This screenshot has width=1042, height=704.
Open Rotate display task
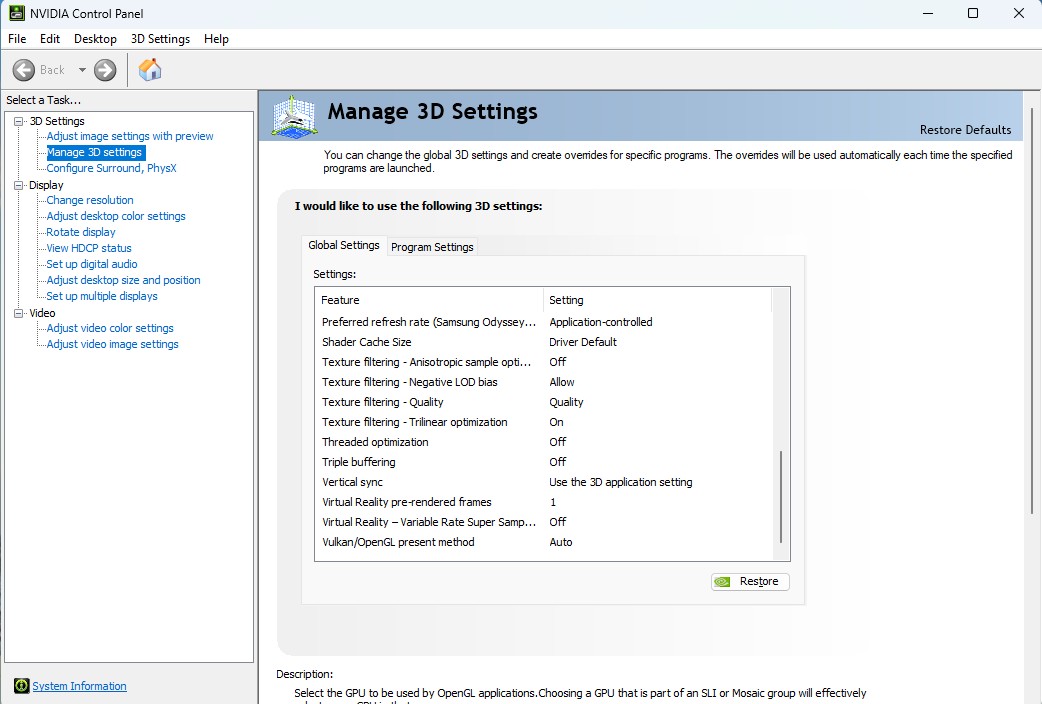[x=80, y=232]
